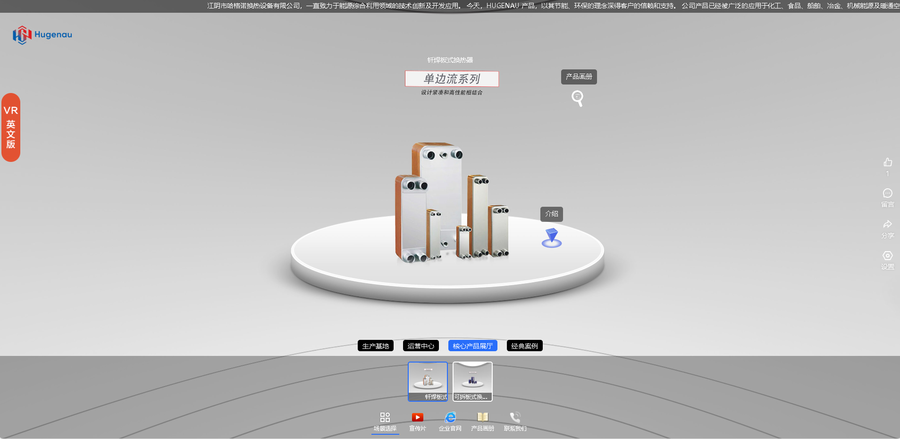
Task: Open the VR 英文版 English version button
Action: click(x=11, y=127)
